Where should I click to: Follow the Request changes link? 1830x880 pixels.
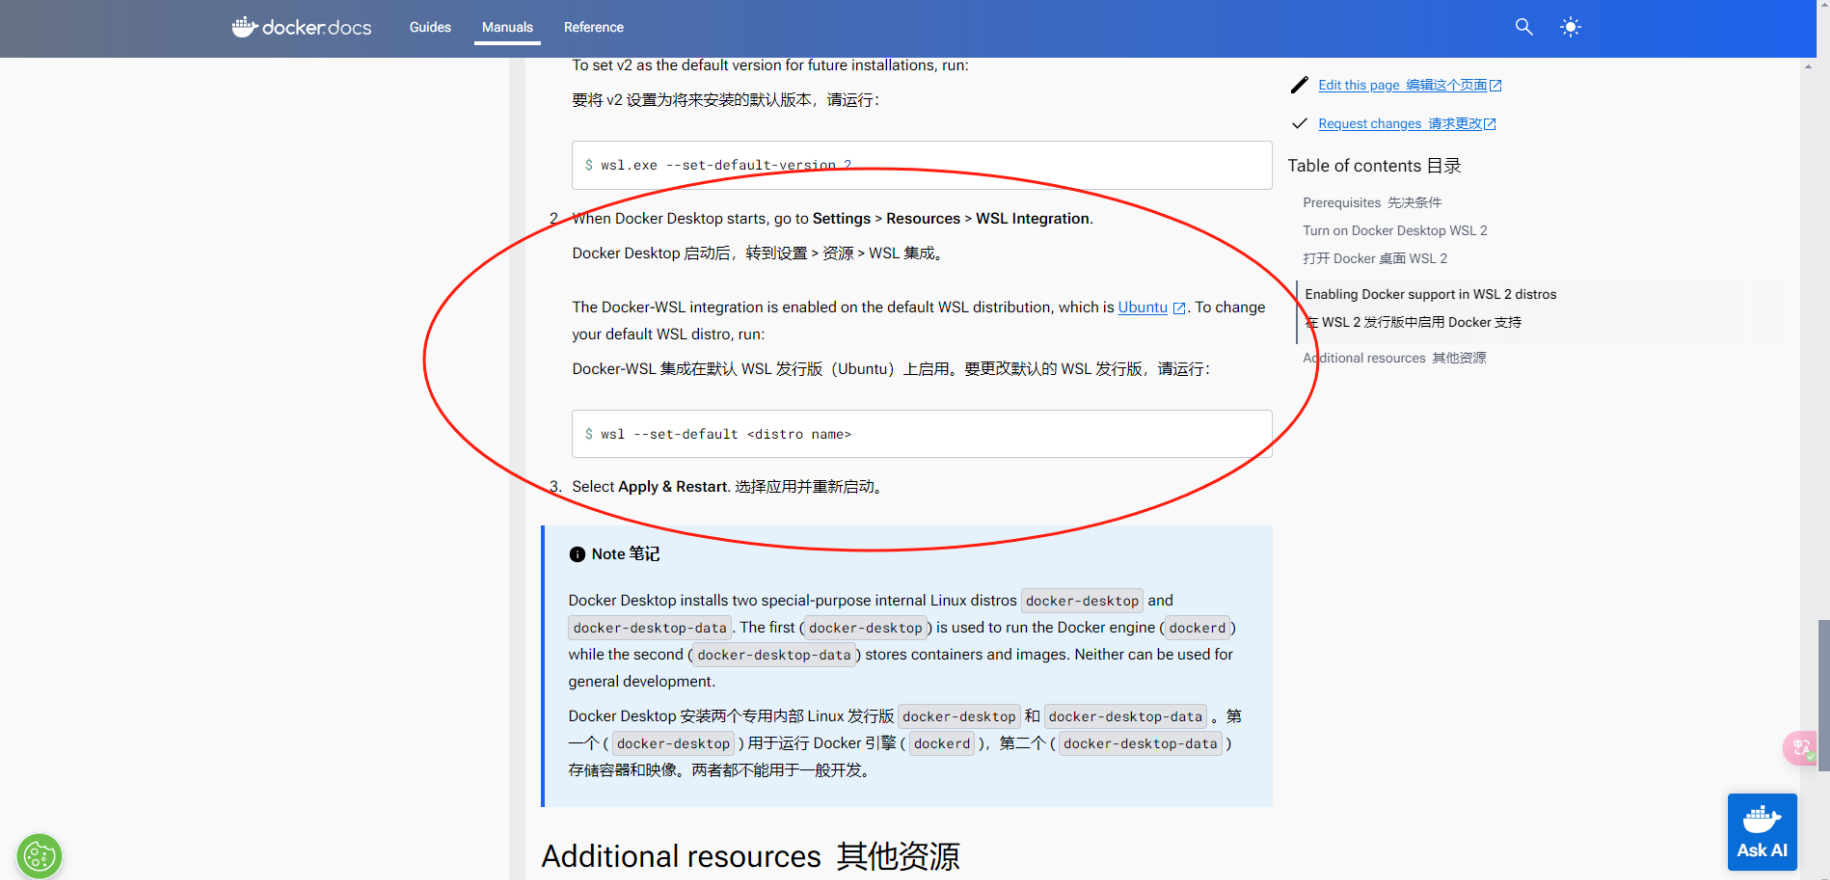pos(1407,124)
